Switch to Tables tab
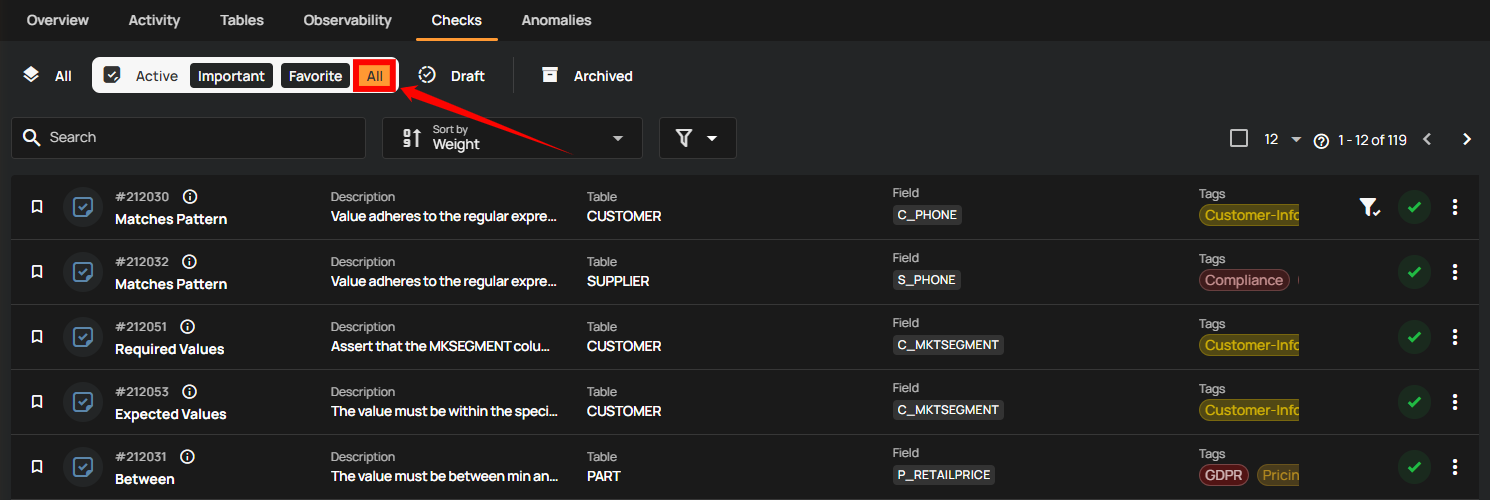1490x500 pixels. coord(242,20)
